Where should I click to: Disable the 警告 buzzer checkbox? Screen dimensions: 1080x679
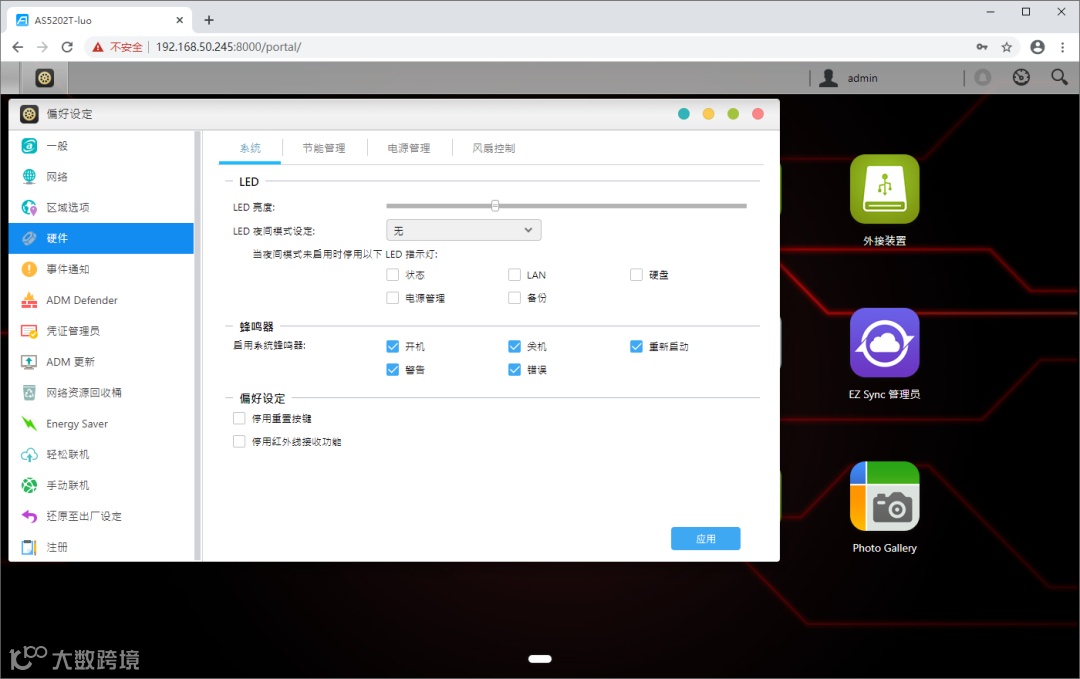click(x=392, y=369)
